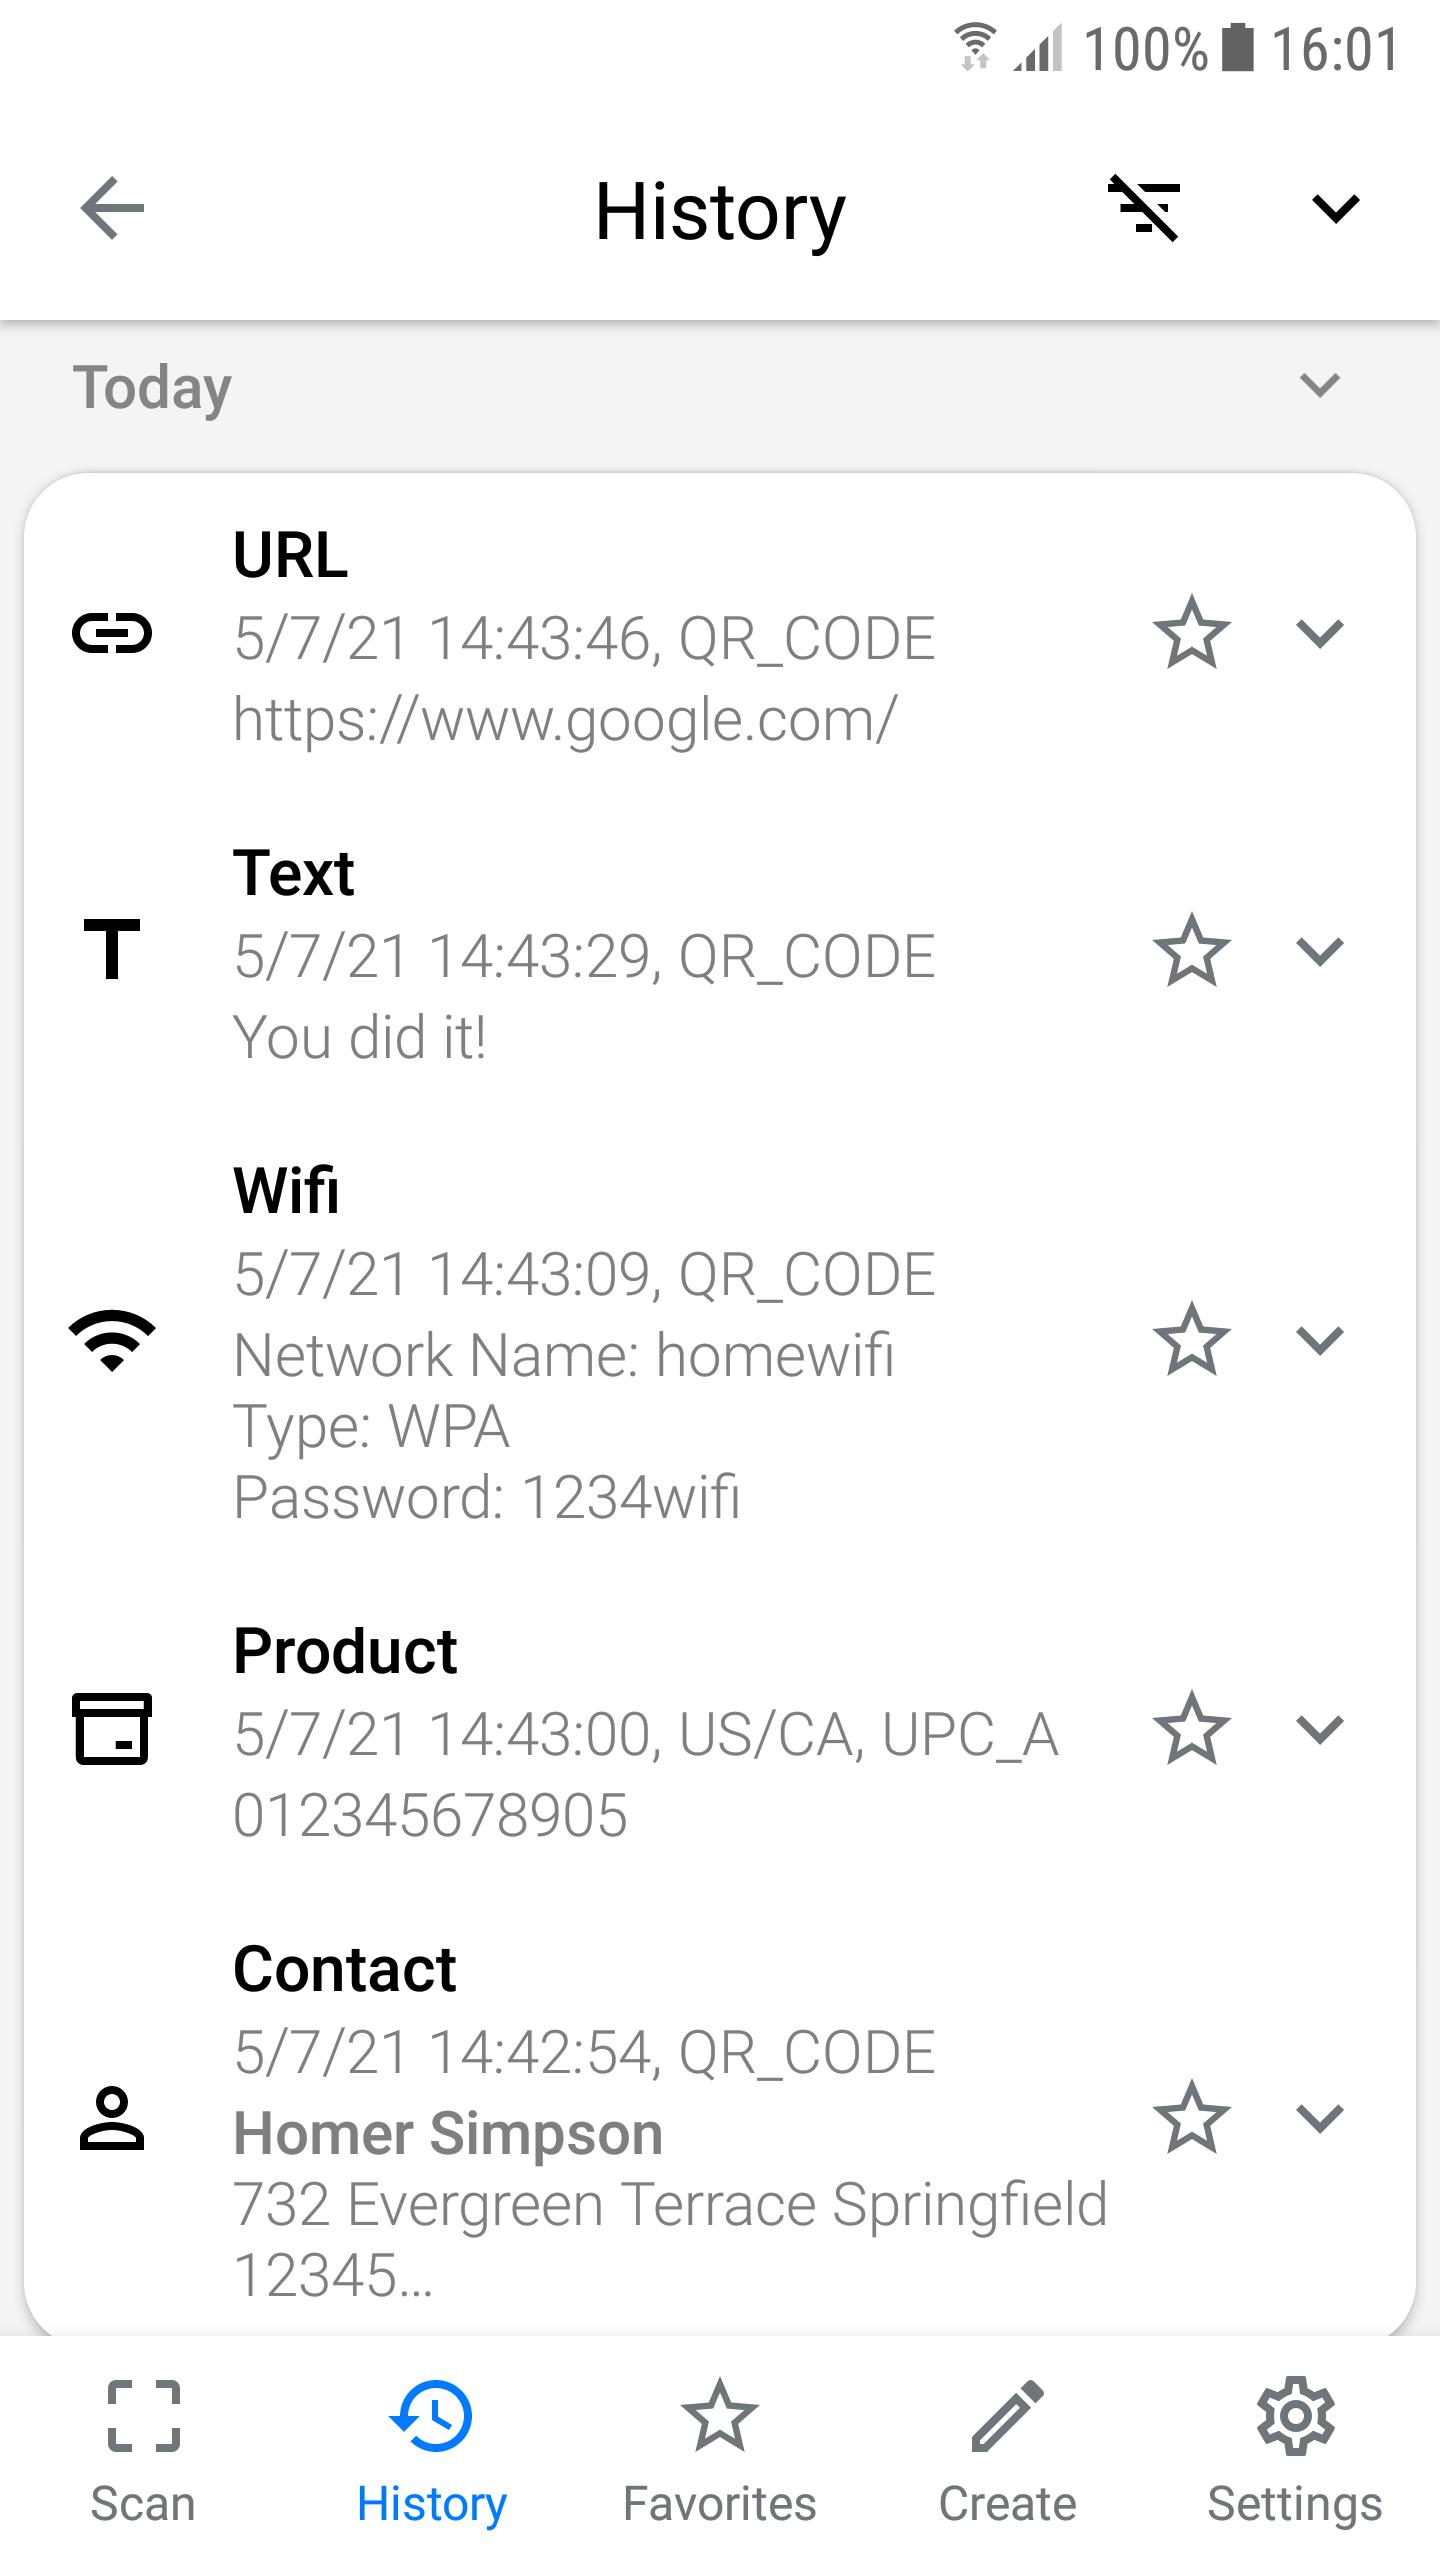The width and height of the screenshot is (1440, 2560).
Task: Tap the URL link type icon
Action: (112, 634)
